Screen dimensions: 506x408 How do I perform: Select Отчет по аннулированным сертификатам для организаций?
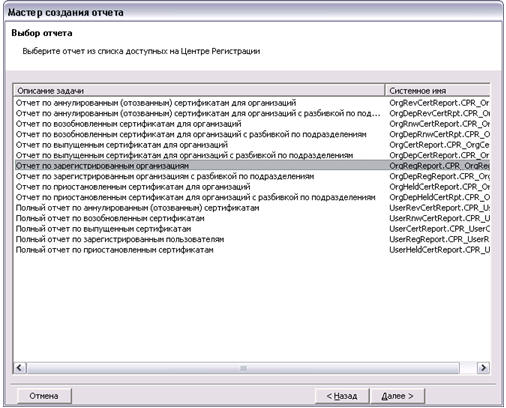[252, 103]
